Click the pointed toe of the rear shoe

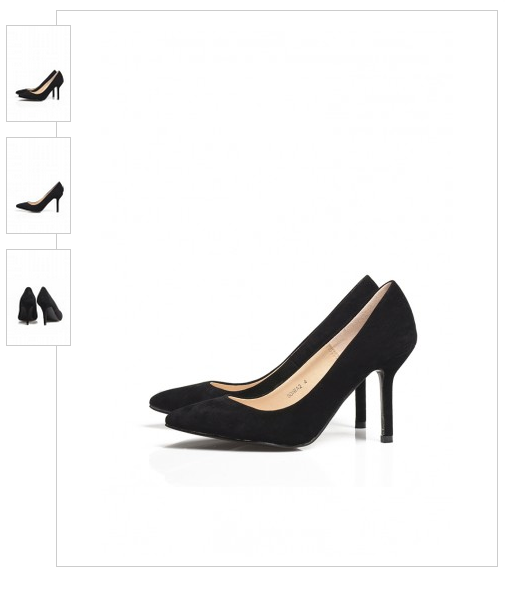coord(159,400)
